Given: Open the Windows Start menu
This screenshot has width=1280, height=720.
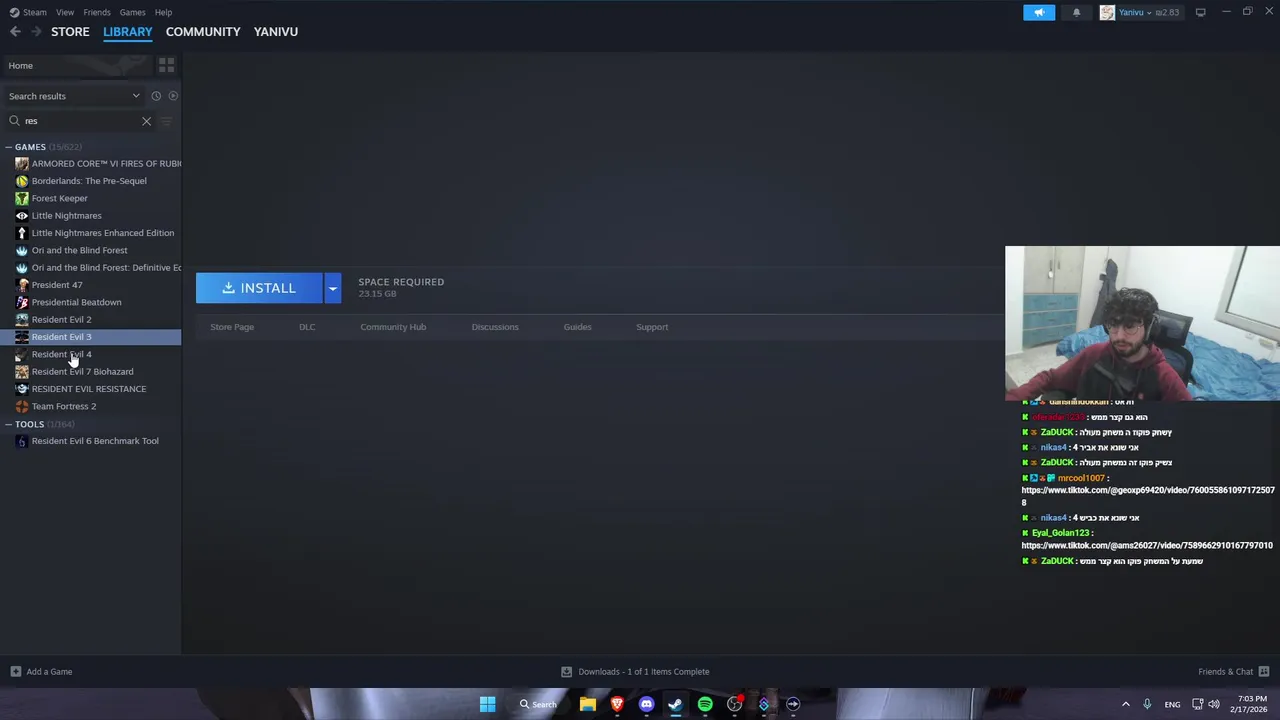Looking at the screenshot, I should 487,704.
